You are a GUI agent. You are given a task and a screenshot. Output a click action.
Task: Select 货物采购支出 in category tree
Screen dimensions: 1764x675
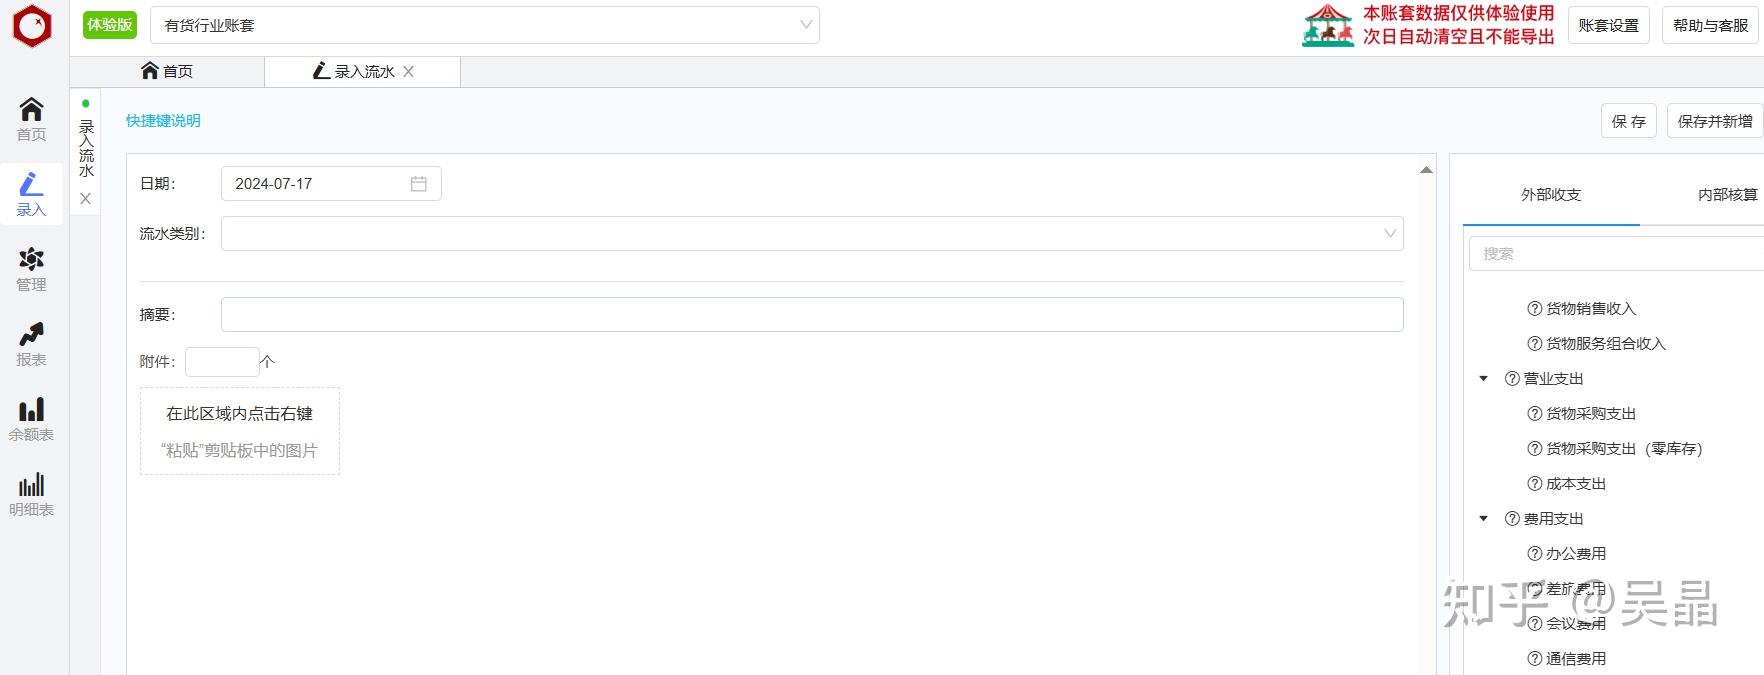click(x=1590, y=414)
